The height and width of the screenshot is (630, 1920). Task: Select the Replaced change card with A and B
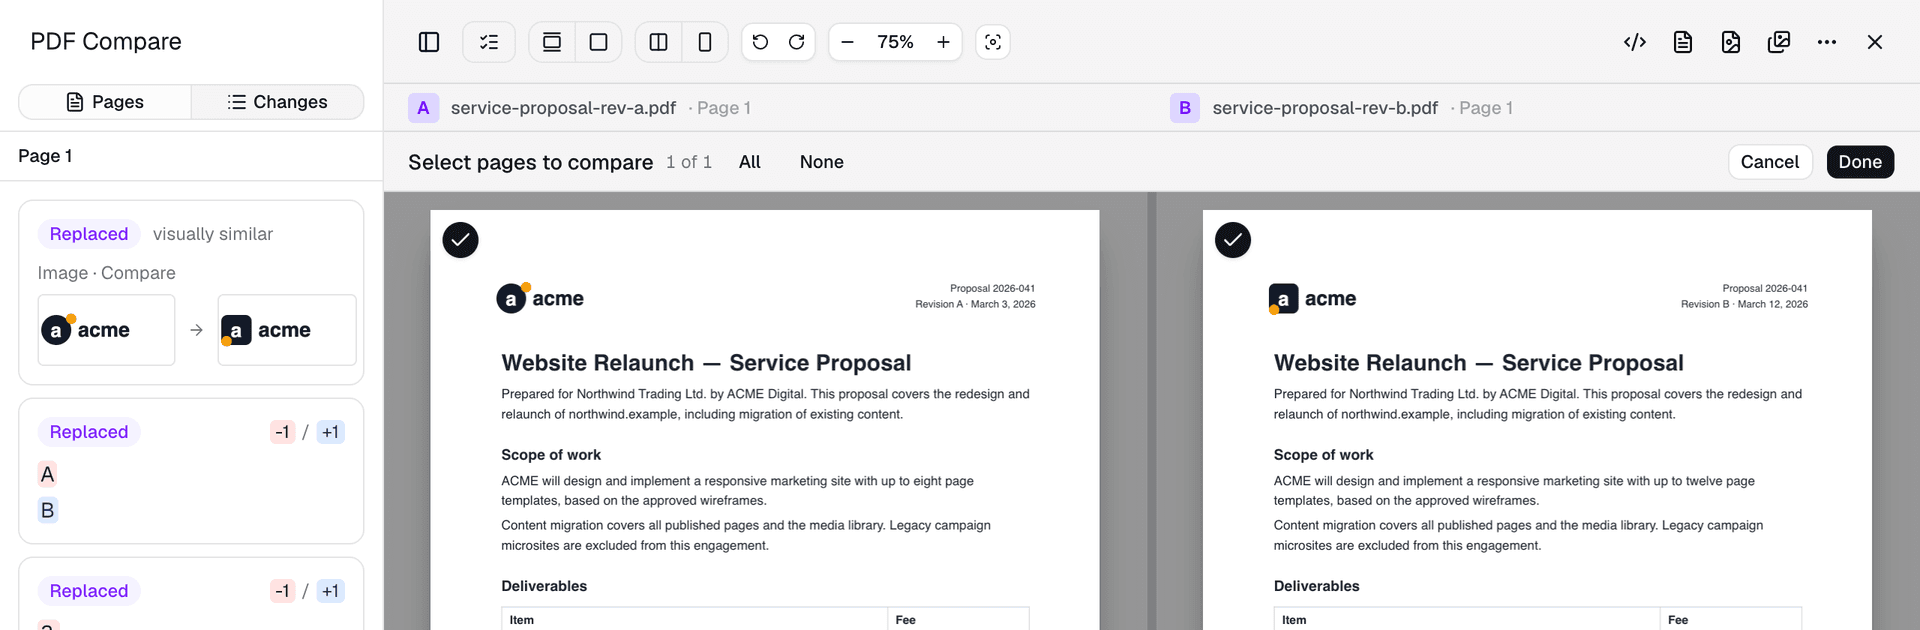click(x=191, y=471)
